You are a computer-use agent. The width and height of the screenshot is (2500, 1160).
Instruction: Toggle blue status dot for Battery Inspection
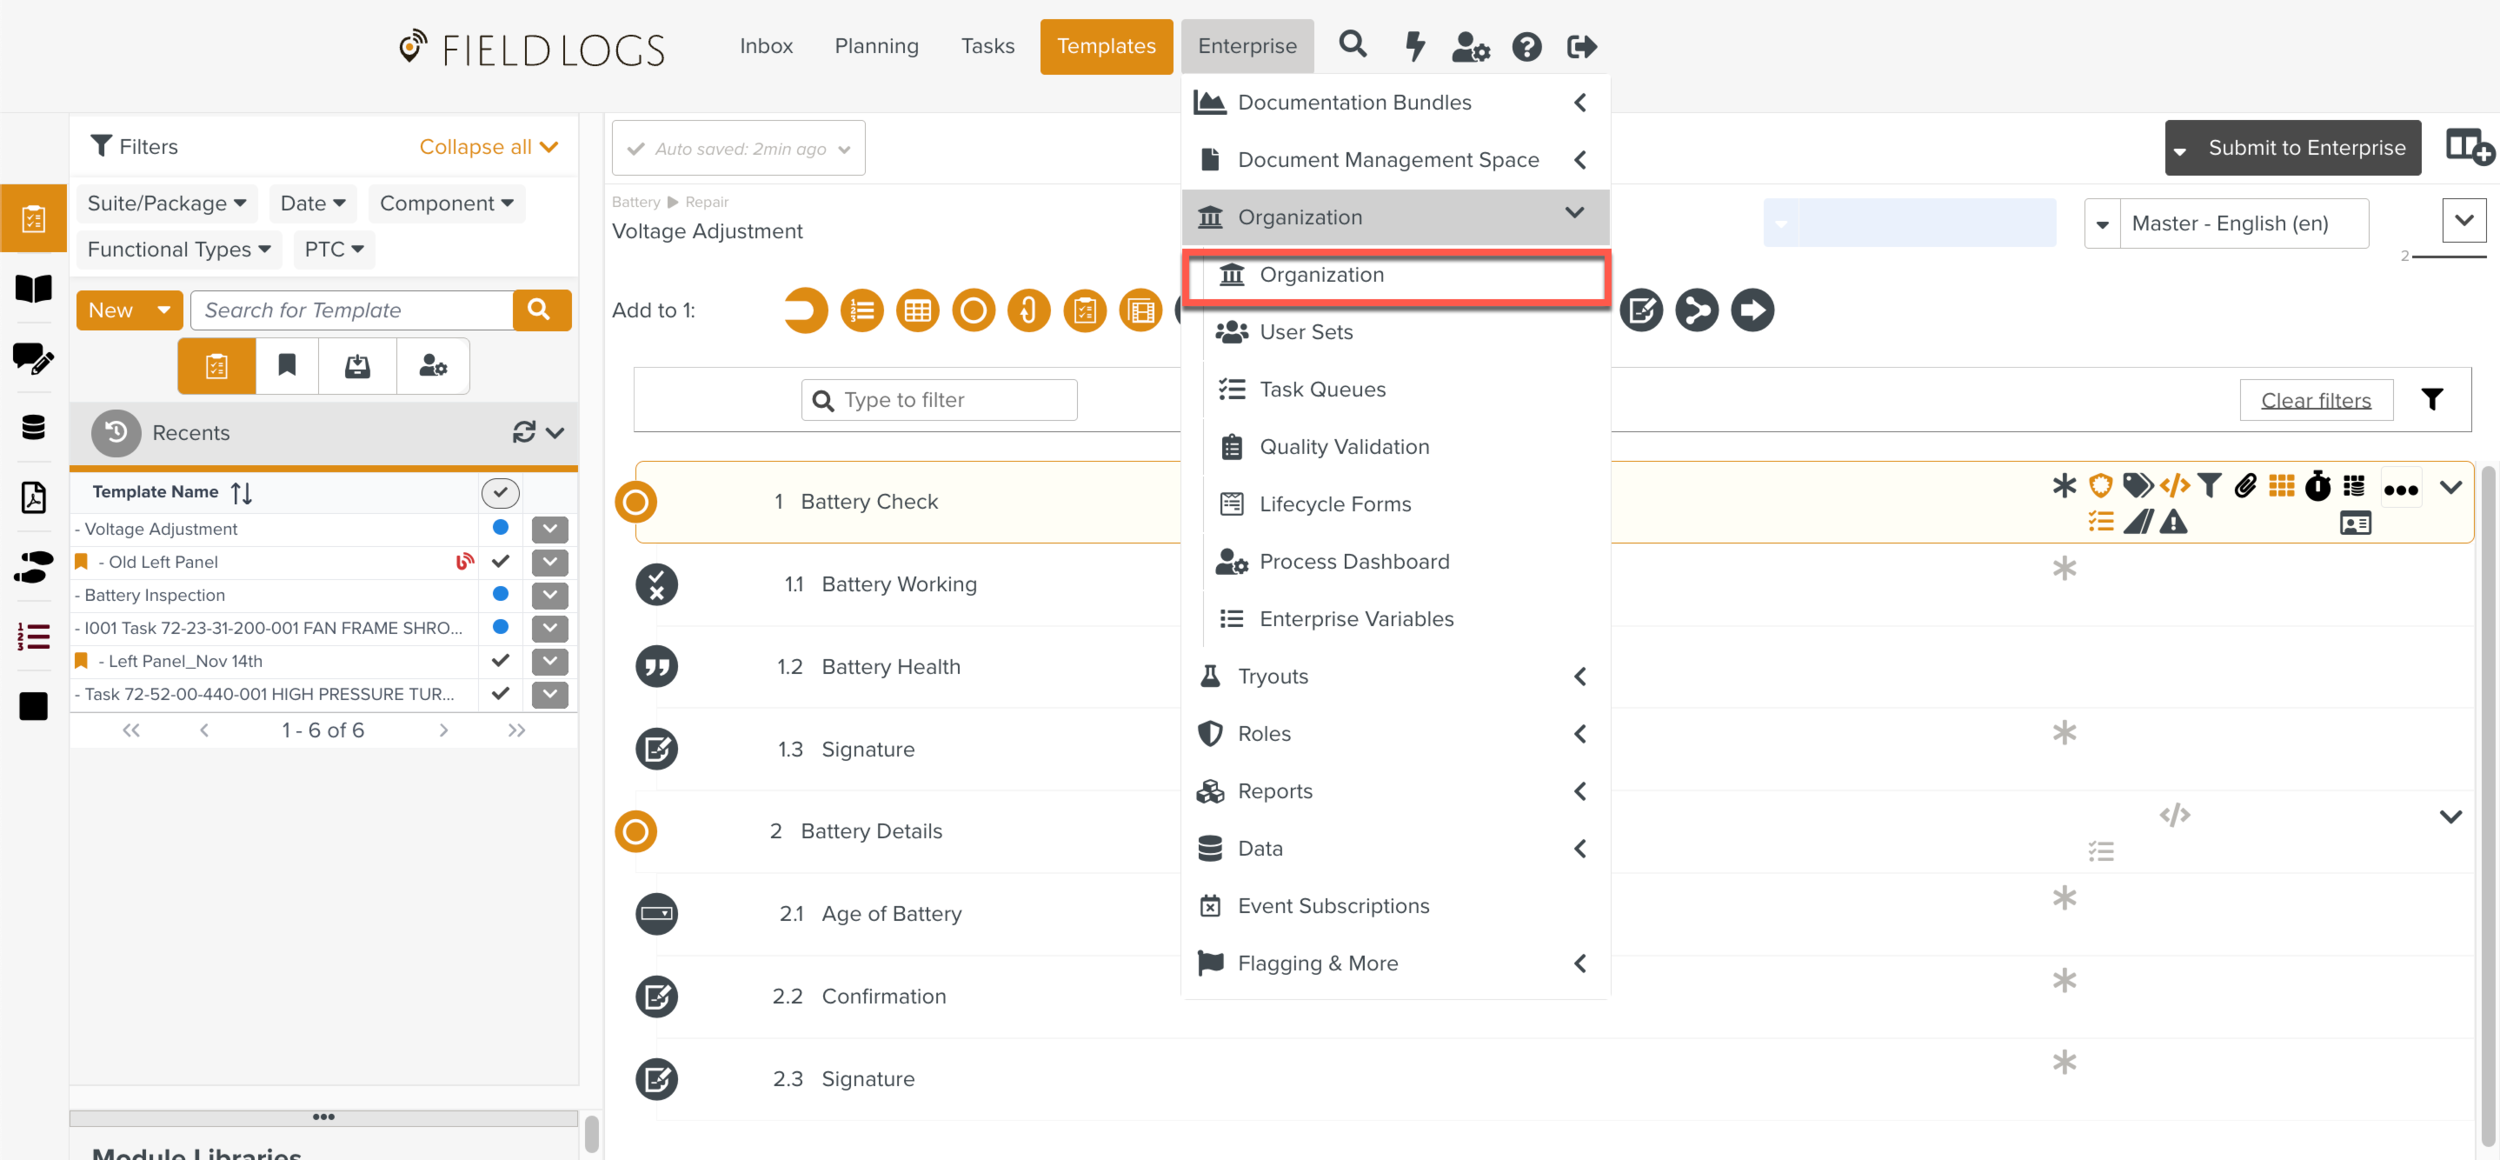coord(501,594)
